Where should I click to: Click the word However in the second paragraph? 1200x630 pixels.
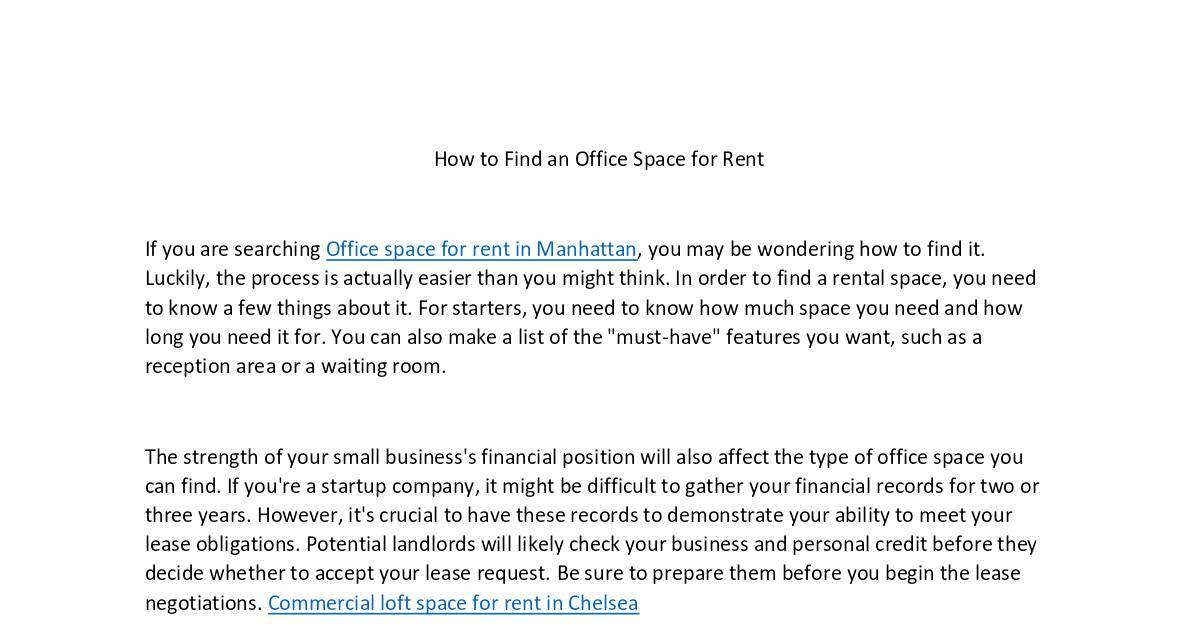(x=298, y=515)
